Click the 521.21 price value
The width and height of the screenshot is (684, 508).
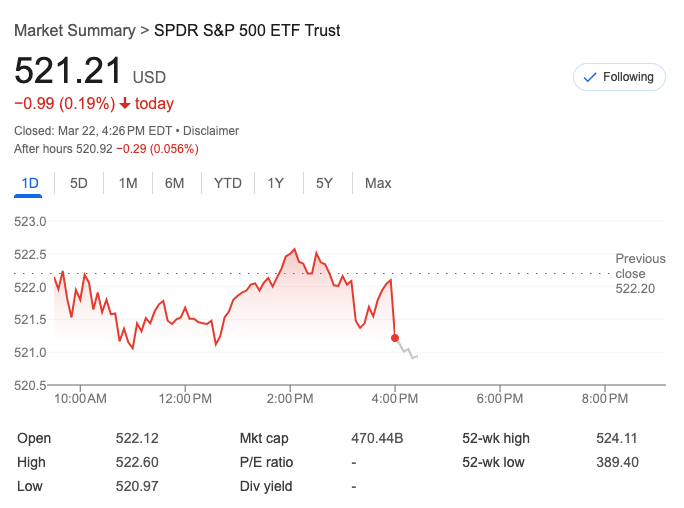click(x=68, y=72)
